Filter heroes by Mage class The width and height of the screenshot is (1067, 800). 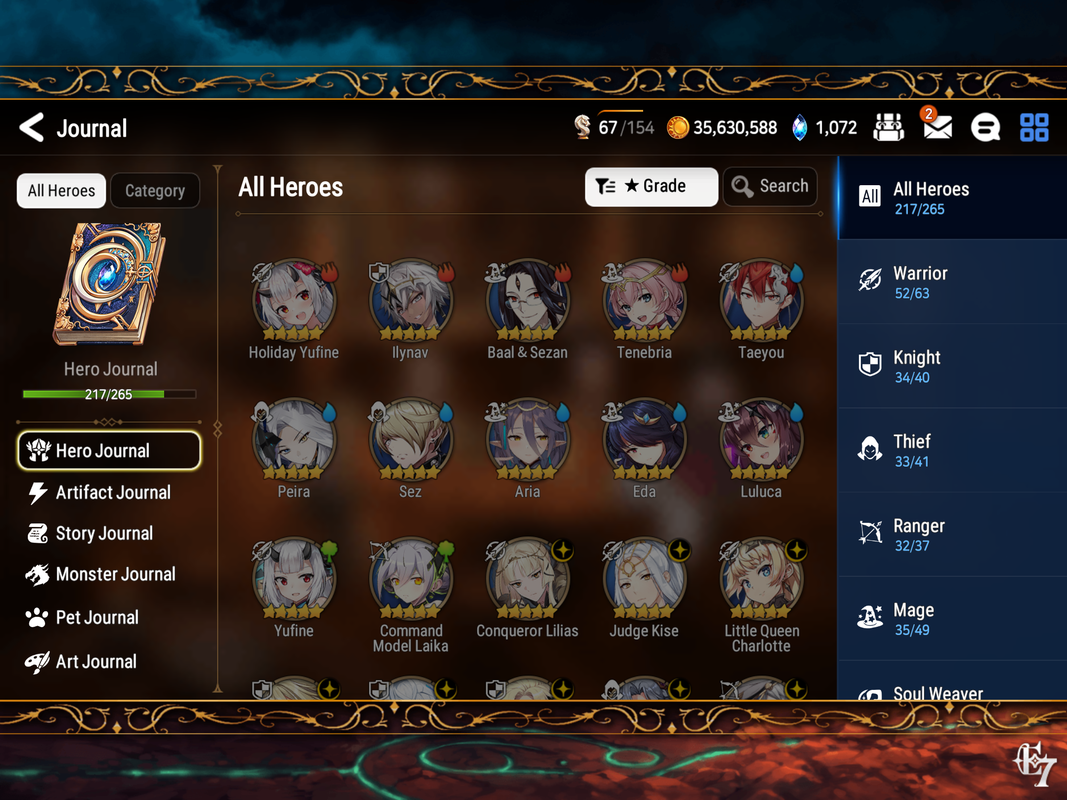952,618
